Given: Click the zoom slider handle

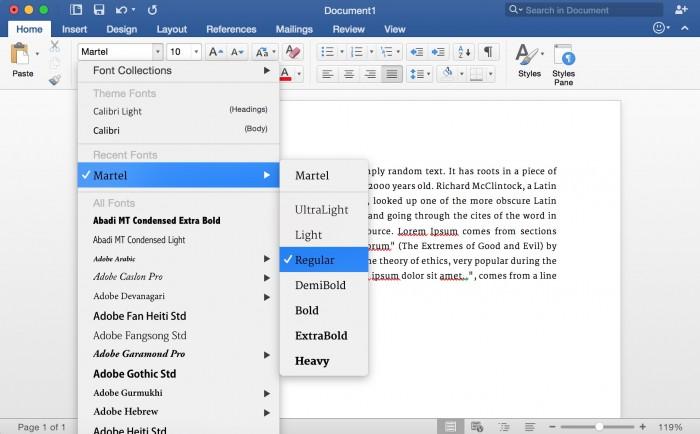Looking at the screenshot, I should [x=599, y=427].
